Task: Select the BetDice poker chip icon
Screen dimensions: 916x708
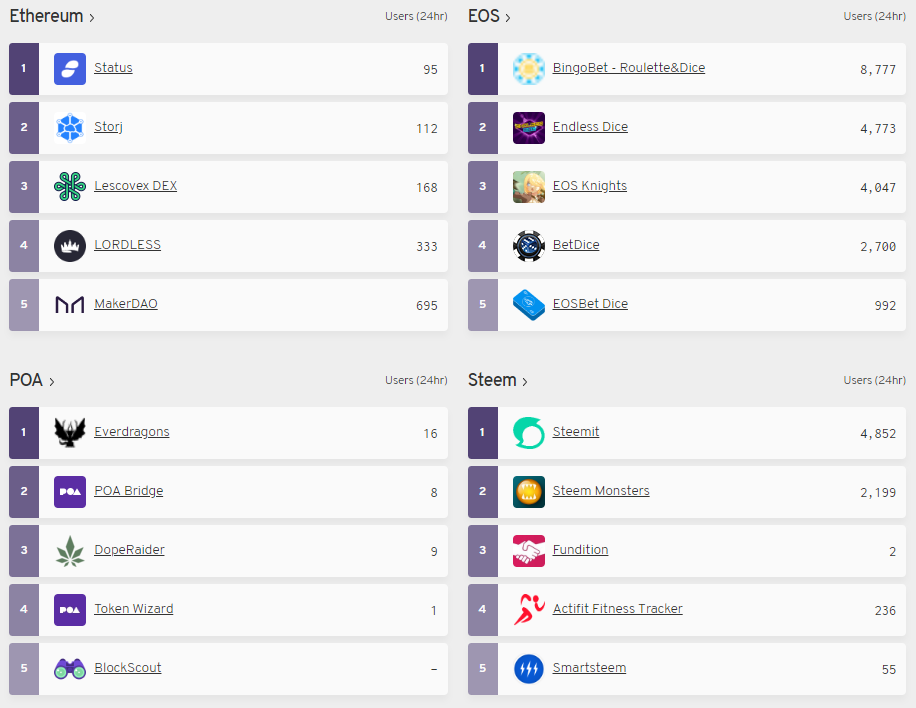Action: click(528, 246)
